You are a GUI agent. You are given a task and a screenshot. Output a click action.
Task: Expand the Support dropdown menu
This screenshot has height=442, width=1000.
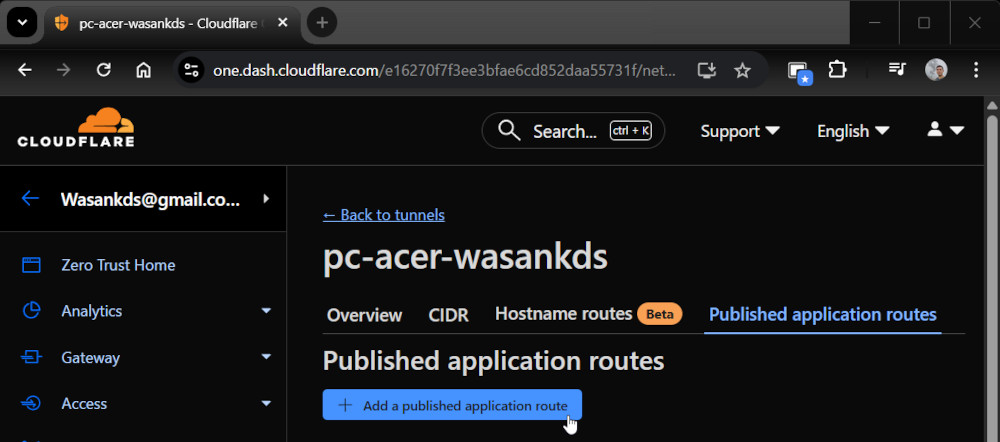(740, 131)
